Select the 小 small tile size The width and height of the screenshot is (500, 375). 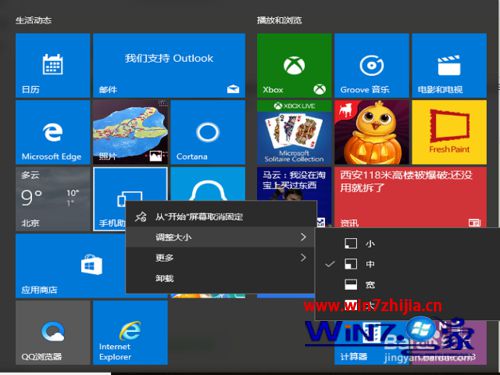[407, 244]
